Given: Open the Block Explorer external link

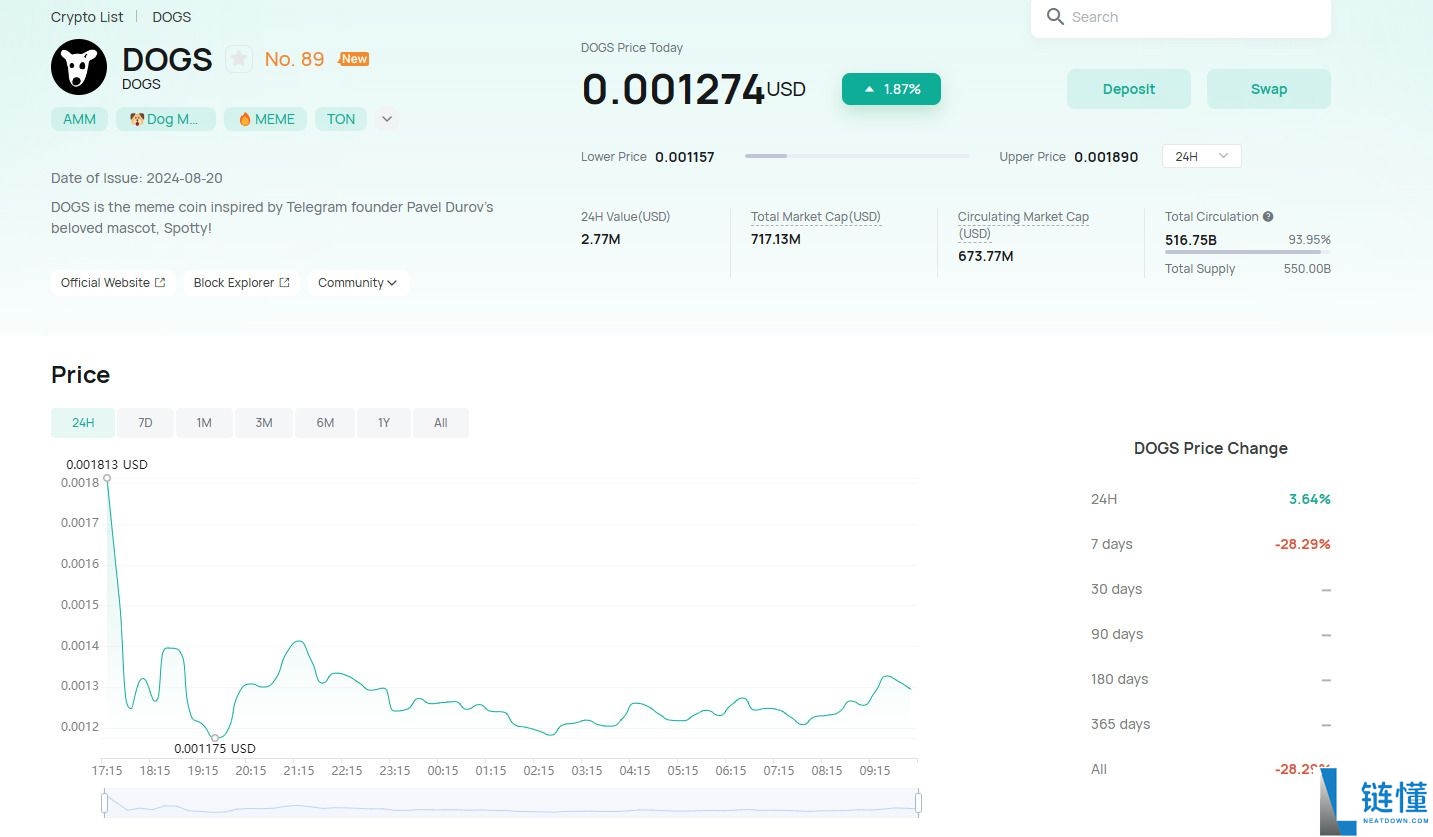Looking at the screenshot, I should click(241, 283).
